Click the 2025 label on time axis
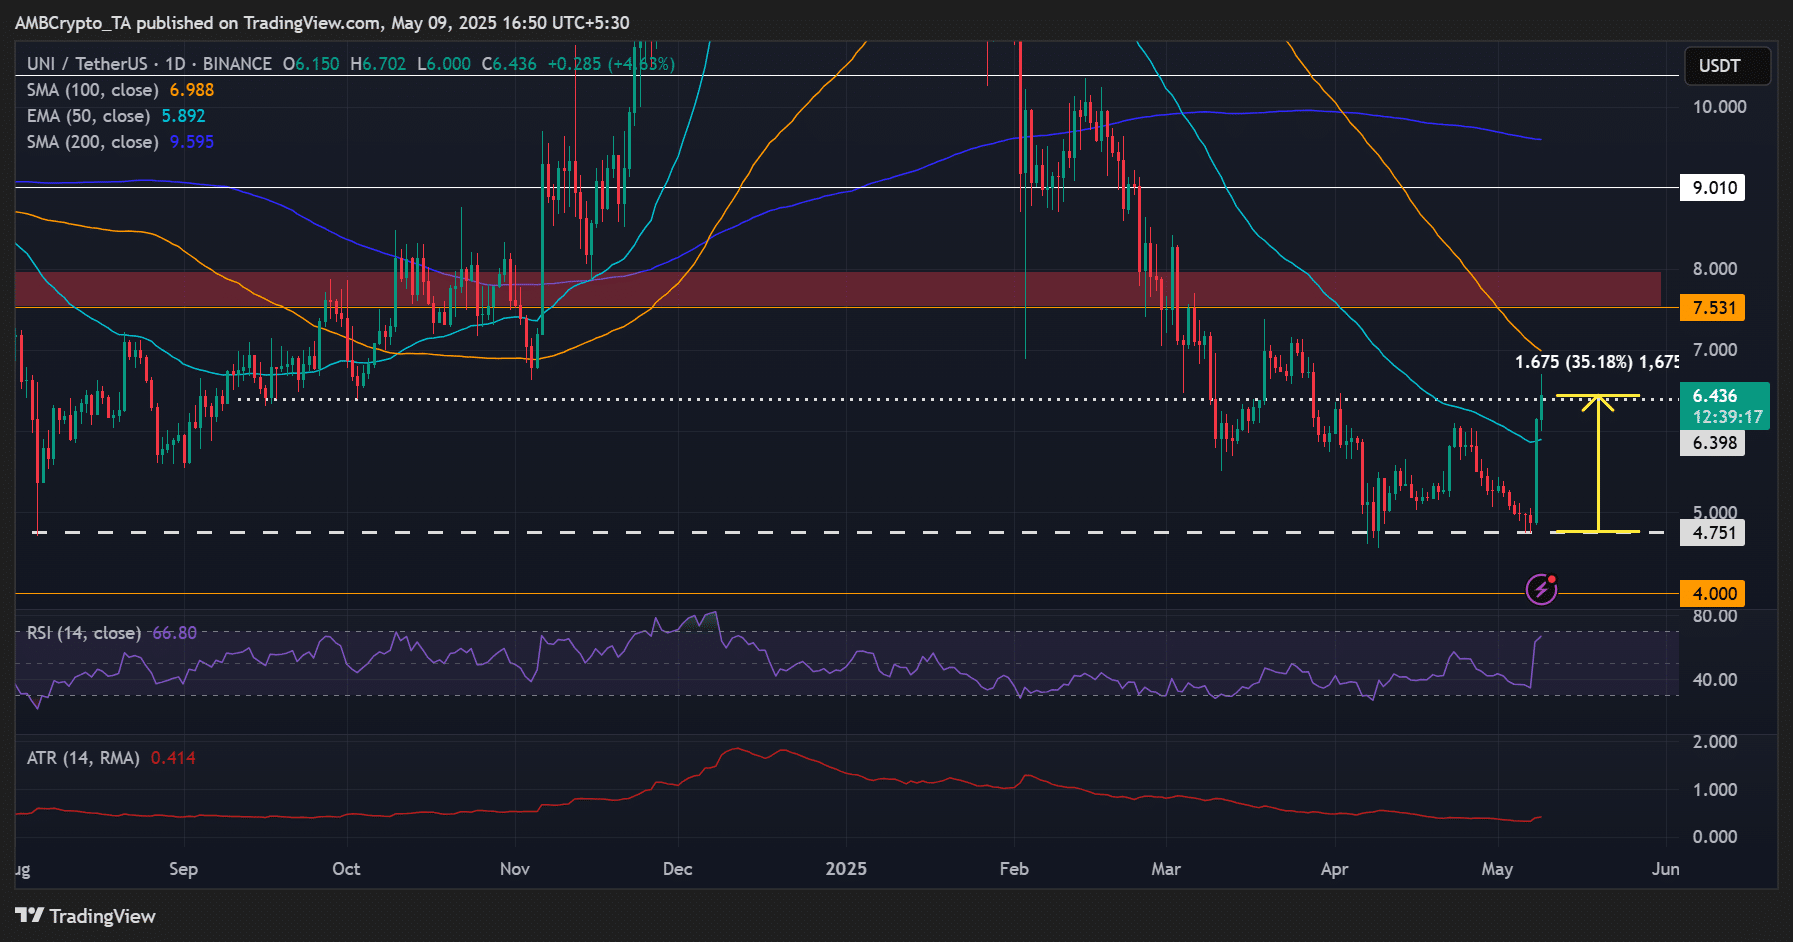Screen dimensions: 1793x942 pyautogui.click(x=846, y=868)
